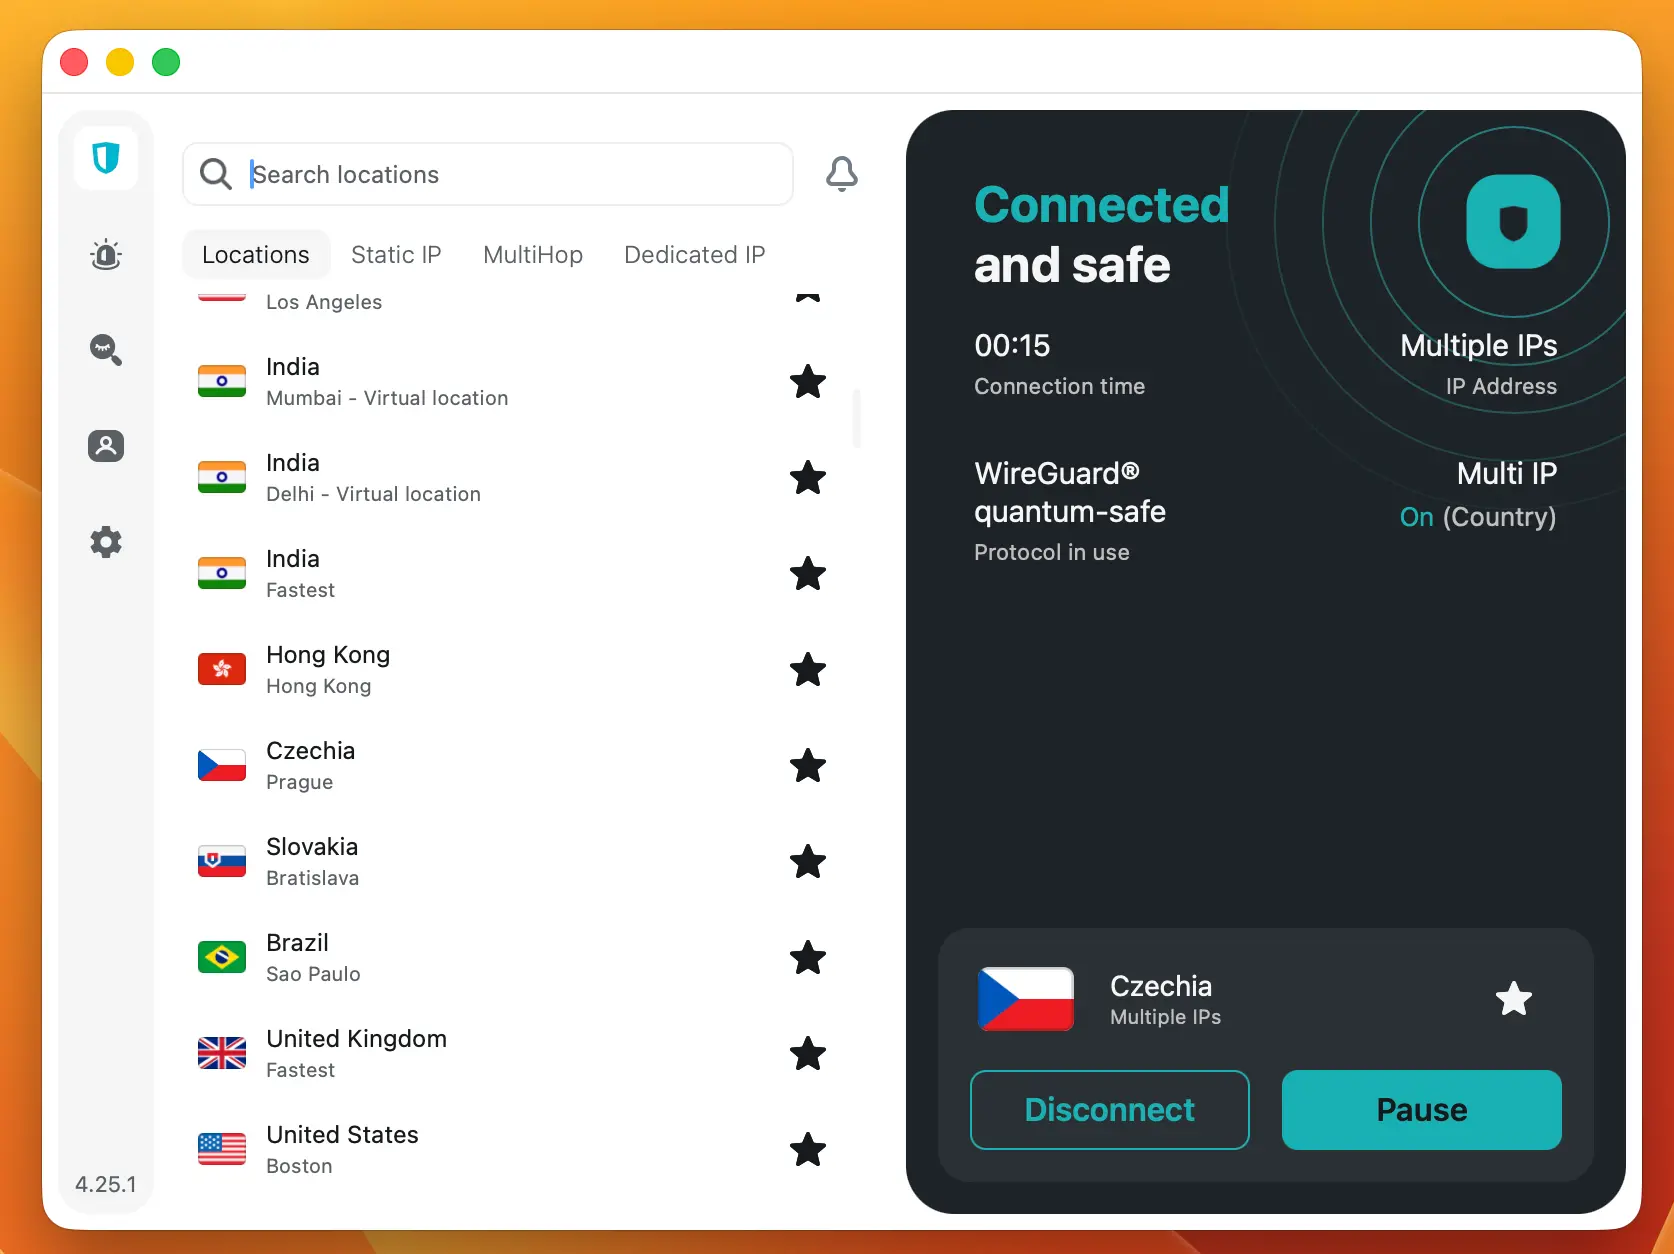Select the Hong Kong flag icon
The width and height of the screenshot is (1674, 1254).
[221, 669]
